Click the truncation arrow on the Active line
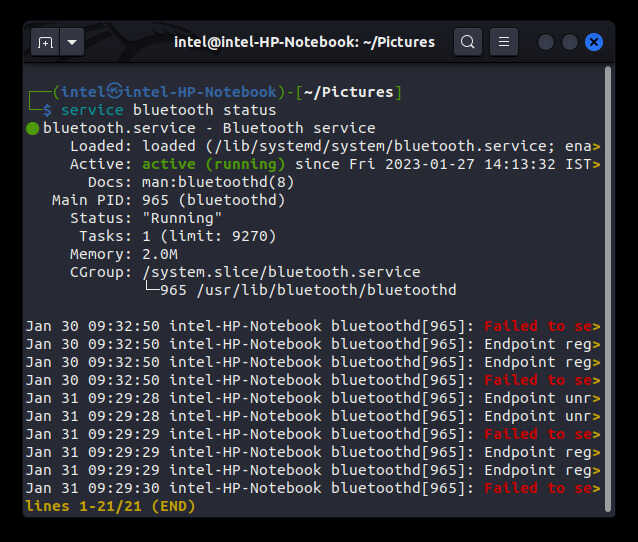The height and width of the screenshot is (542, 638). coord(596,164)
